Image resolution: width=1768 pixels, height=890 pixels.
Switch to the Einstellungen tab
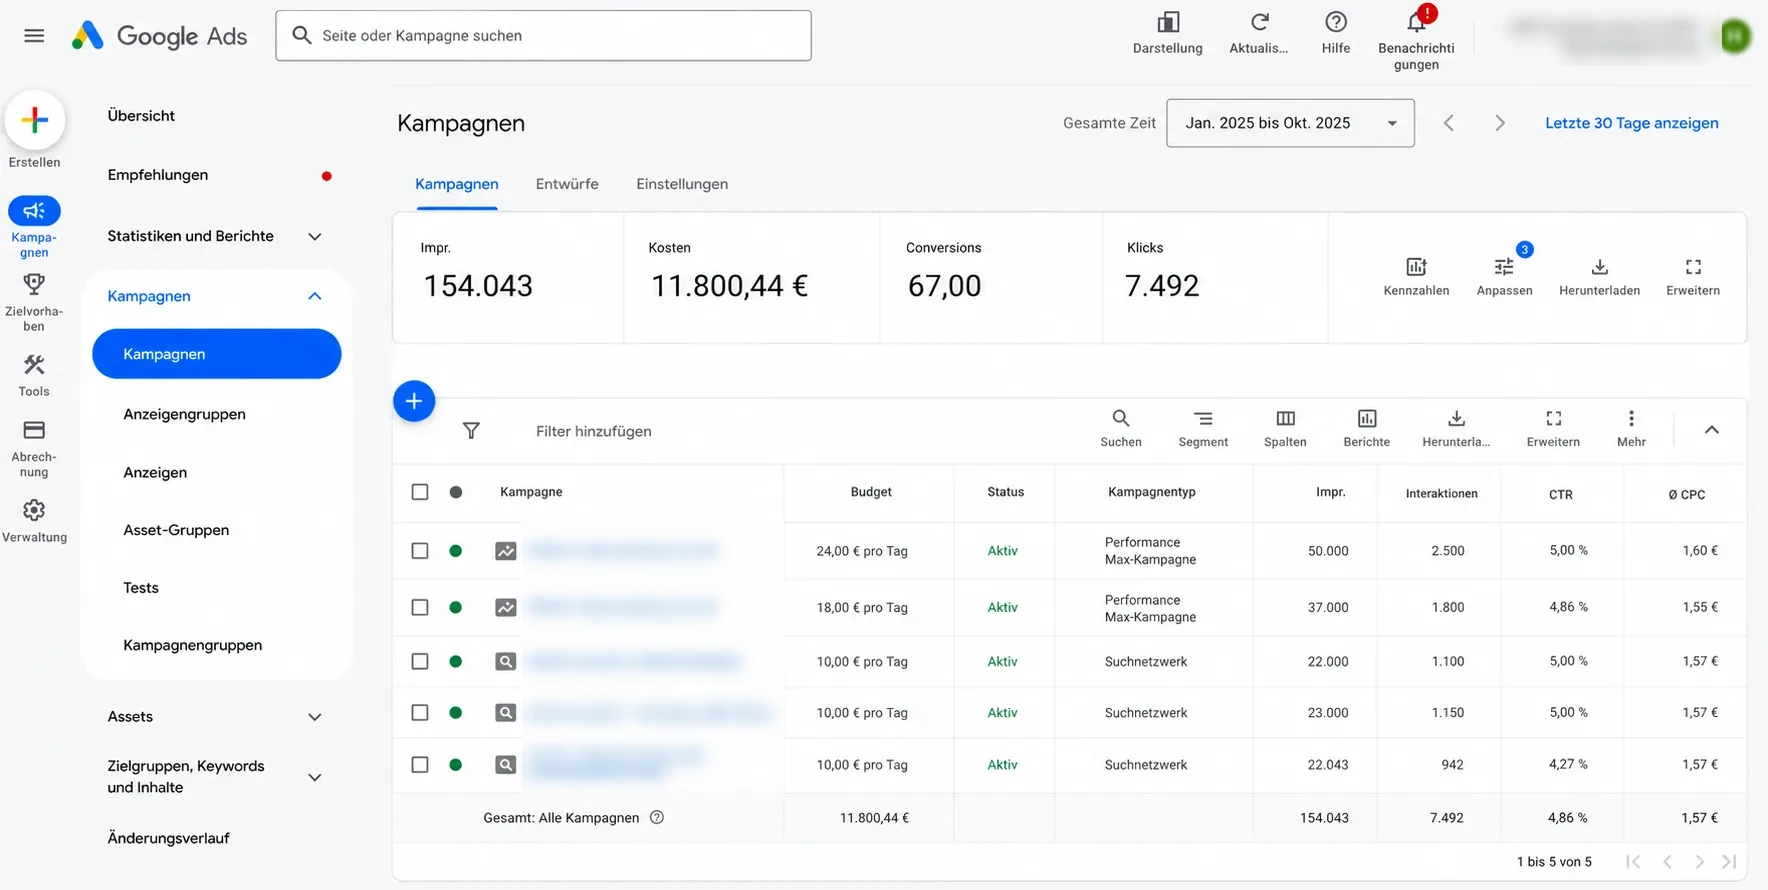[682, 184]
